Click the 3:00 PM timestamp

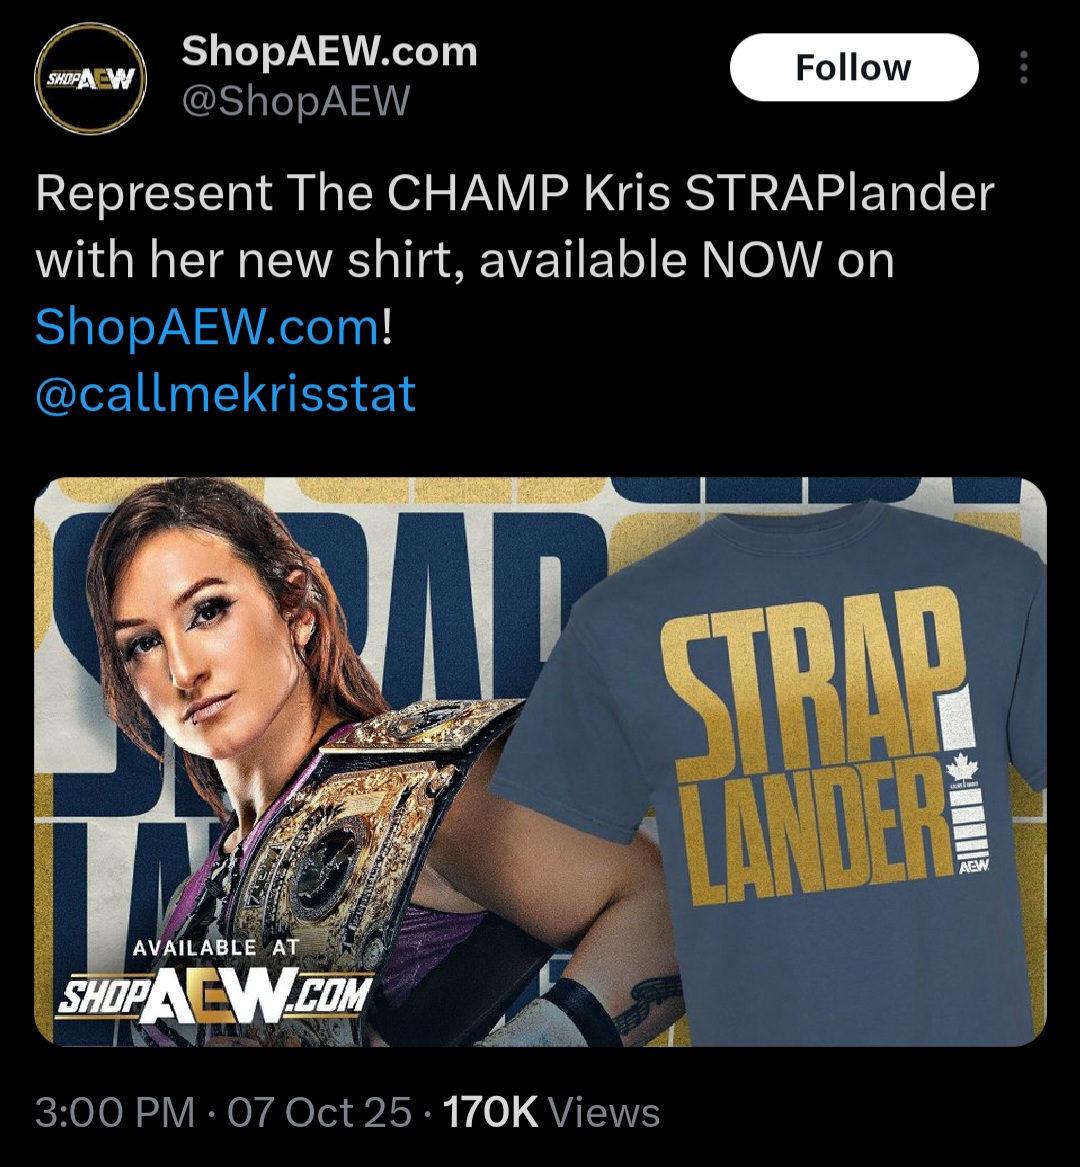point(115,1113)
